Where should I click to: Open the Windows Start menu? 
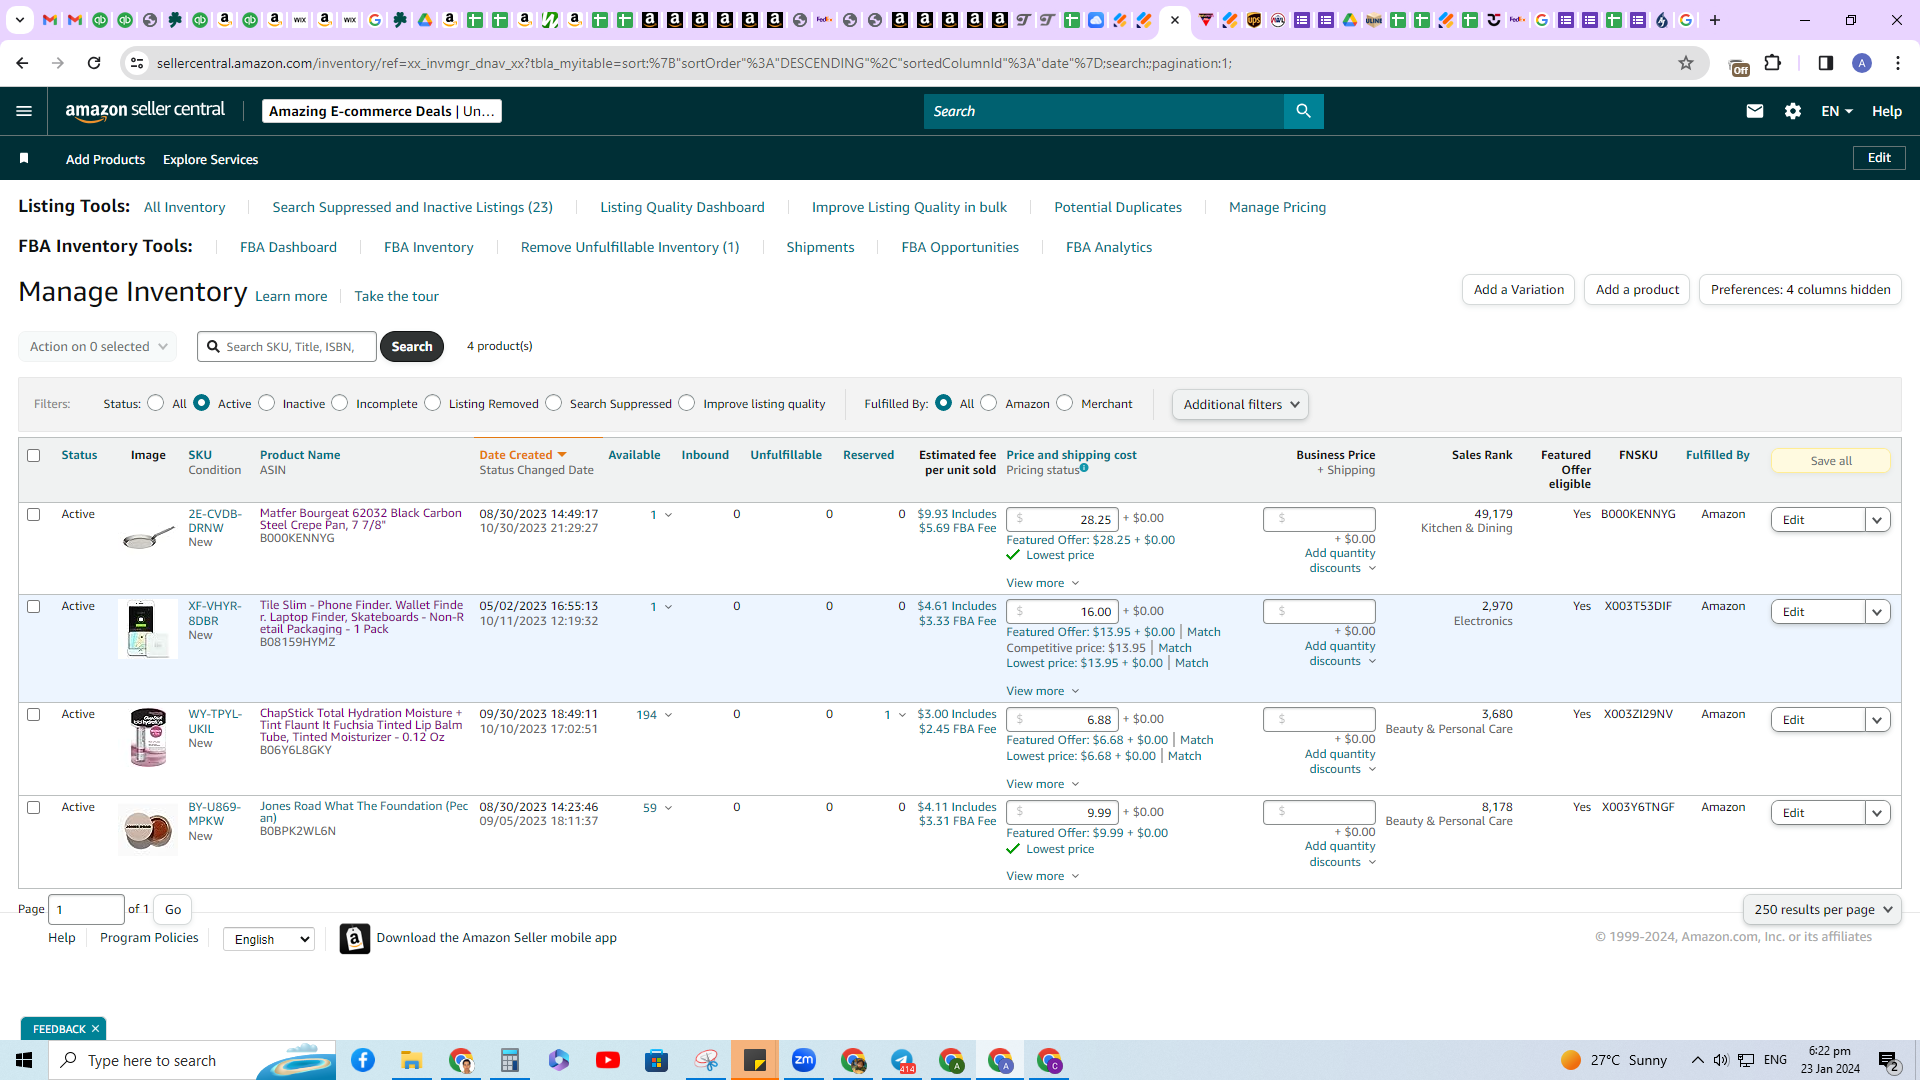pyautogui.click(x=24, y=1060)
